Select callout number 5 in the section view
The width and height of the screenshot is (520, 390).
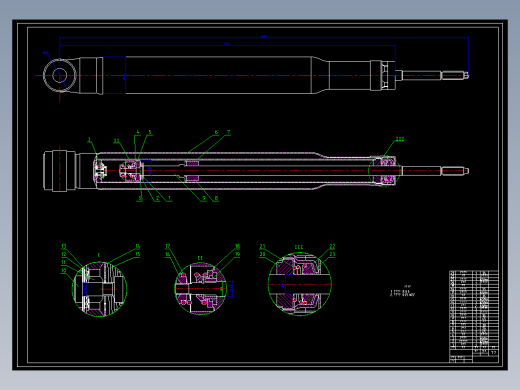click(150, 132)
